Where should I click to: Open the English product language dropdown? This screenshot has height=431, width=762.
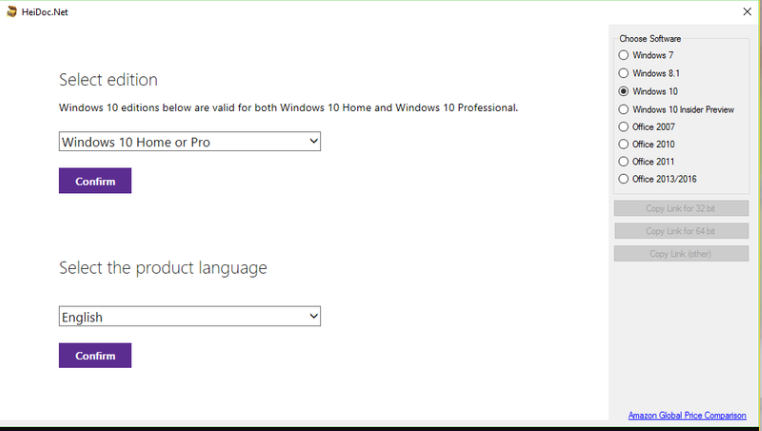click(190, 316)
